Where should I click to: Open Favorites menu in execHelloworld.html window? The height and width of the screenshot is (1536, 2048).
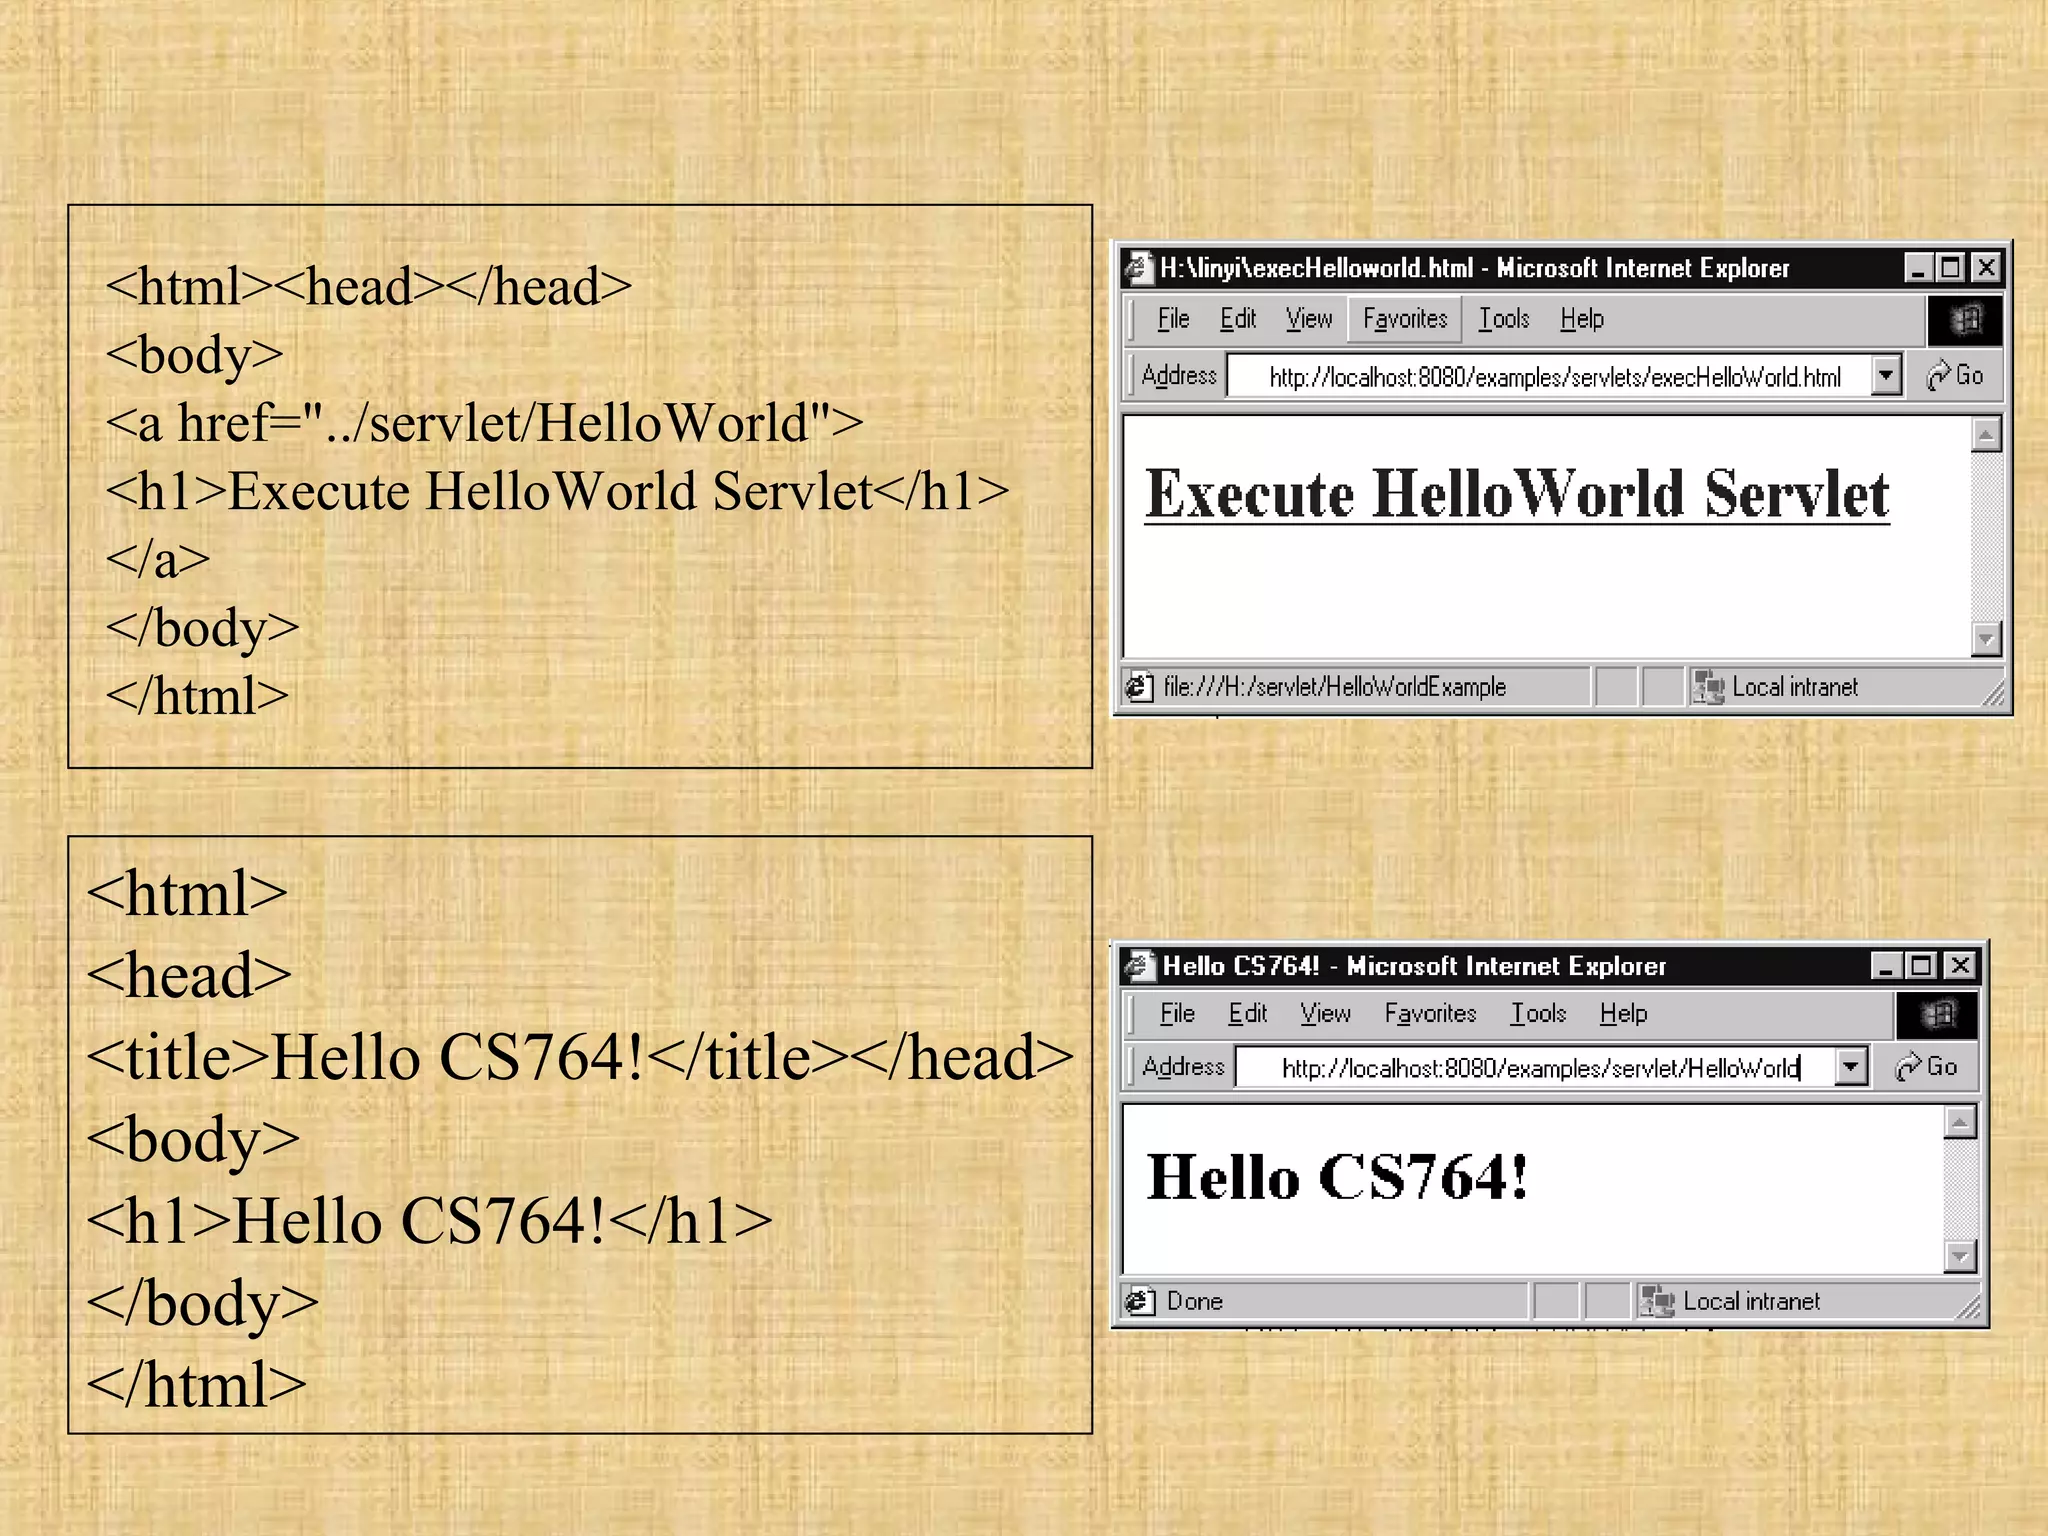click(1405, 319)
